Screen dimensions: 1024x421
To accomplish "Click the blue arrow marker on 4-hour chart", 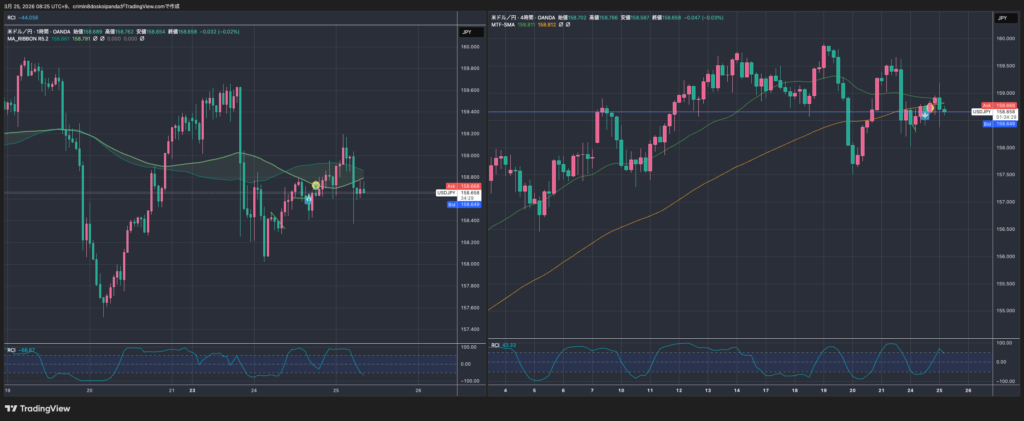I will coord(925,116).
